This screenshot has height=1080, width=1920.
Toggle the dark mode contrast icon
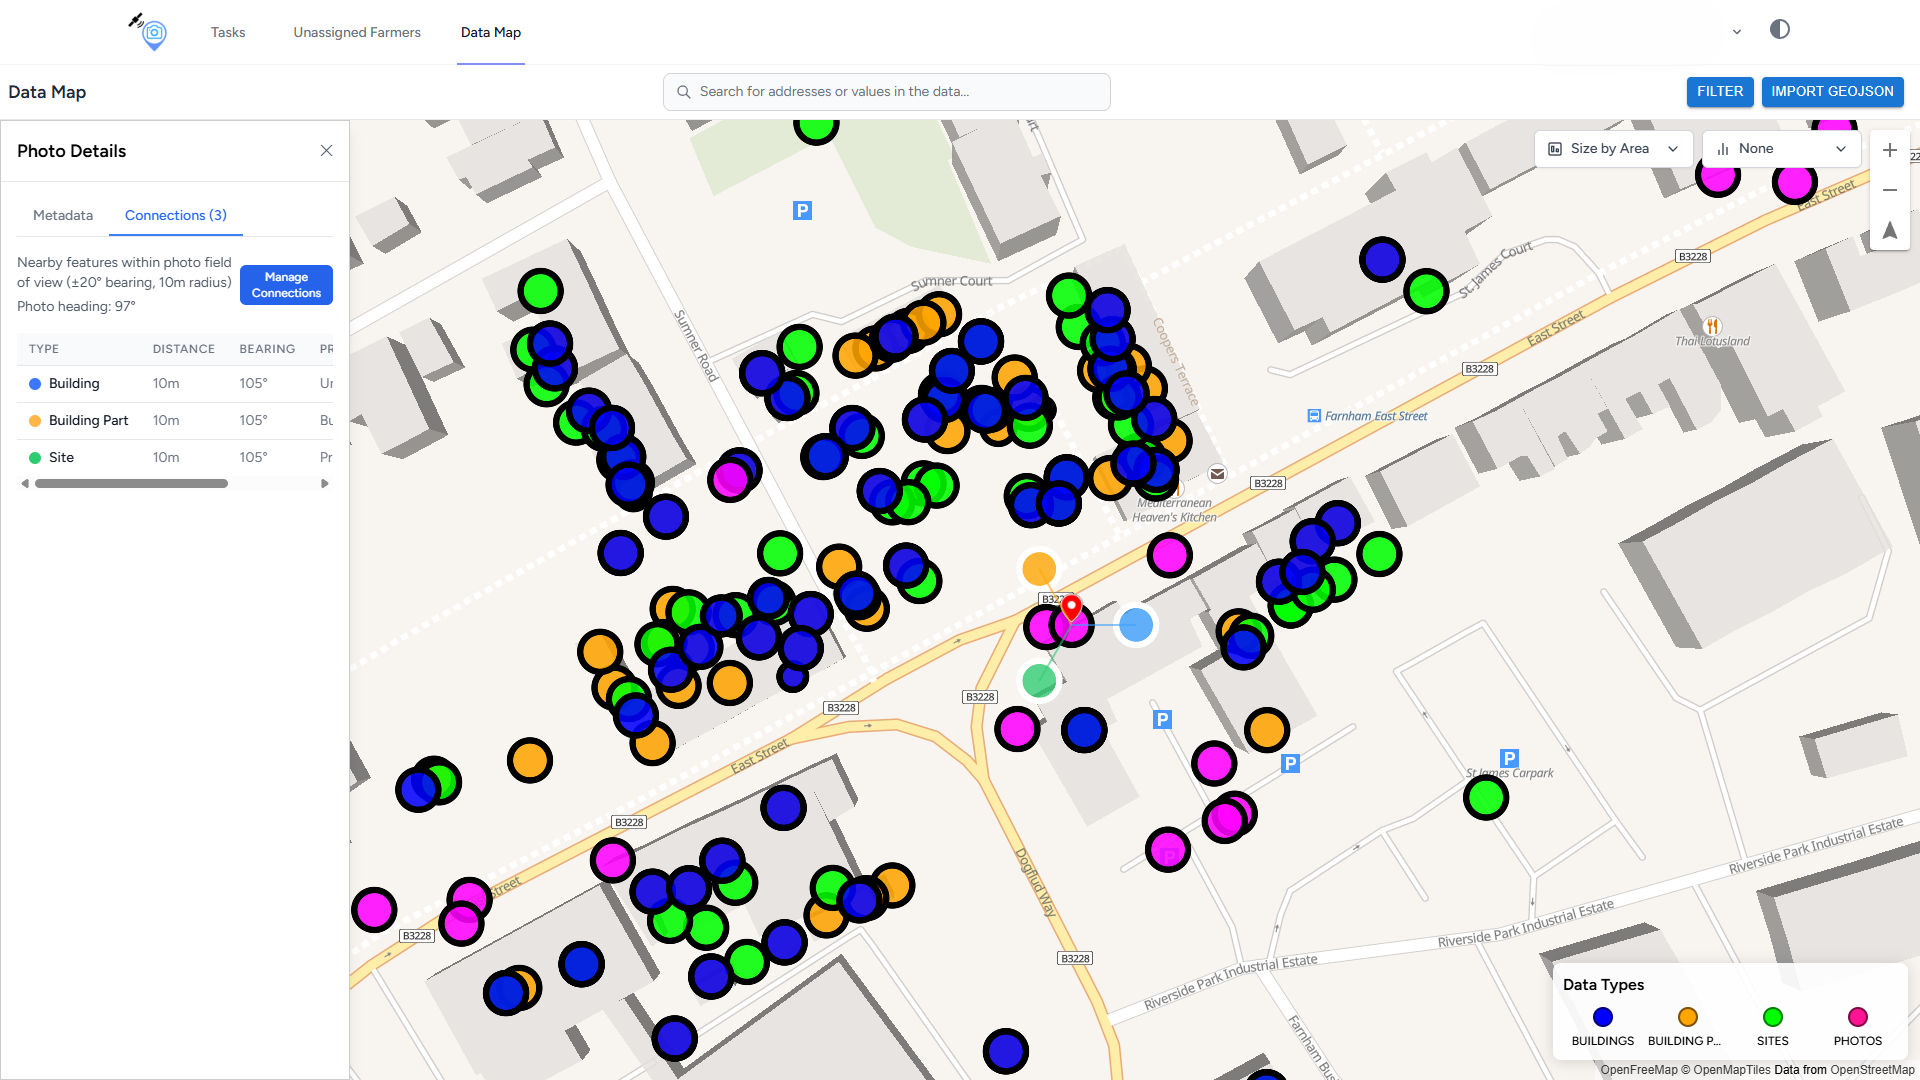(1779, 30)
